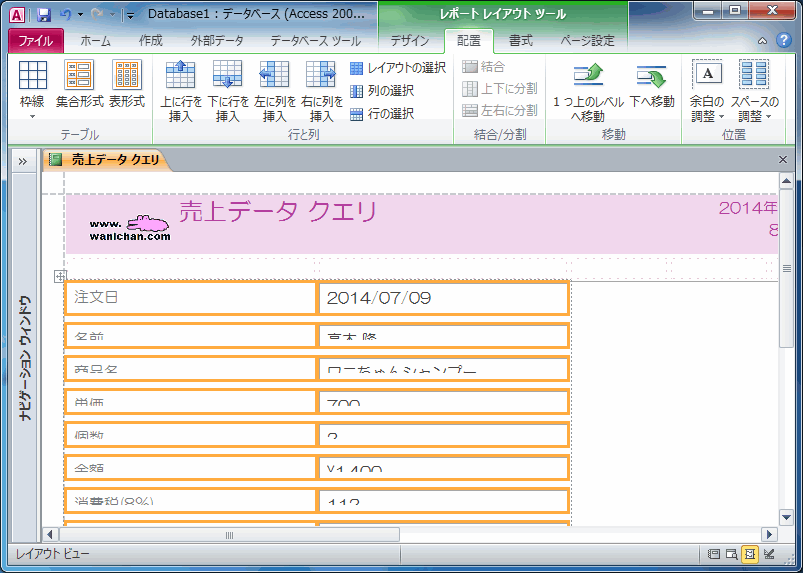The height and width of the screenshot is (573, 803).
Task: Switch to Database Tools (データベース ツール) tab
Action: [x=315, y=41]
